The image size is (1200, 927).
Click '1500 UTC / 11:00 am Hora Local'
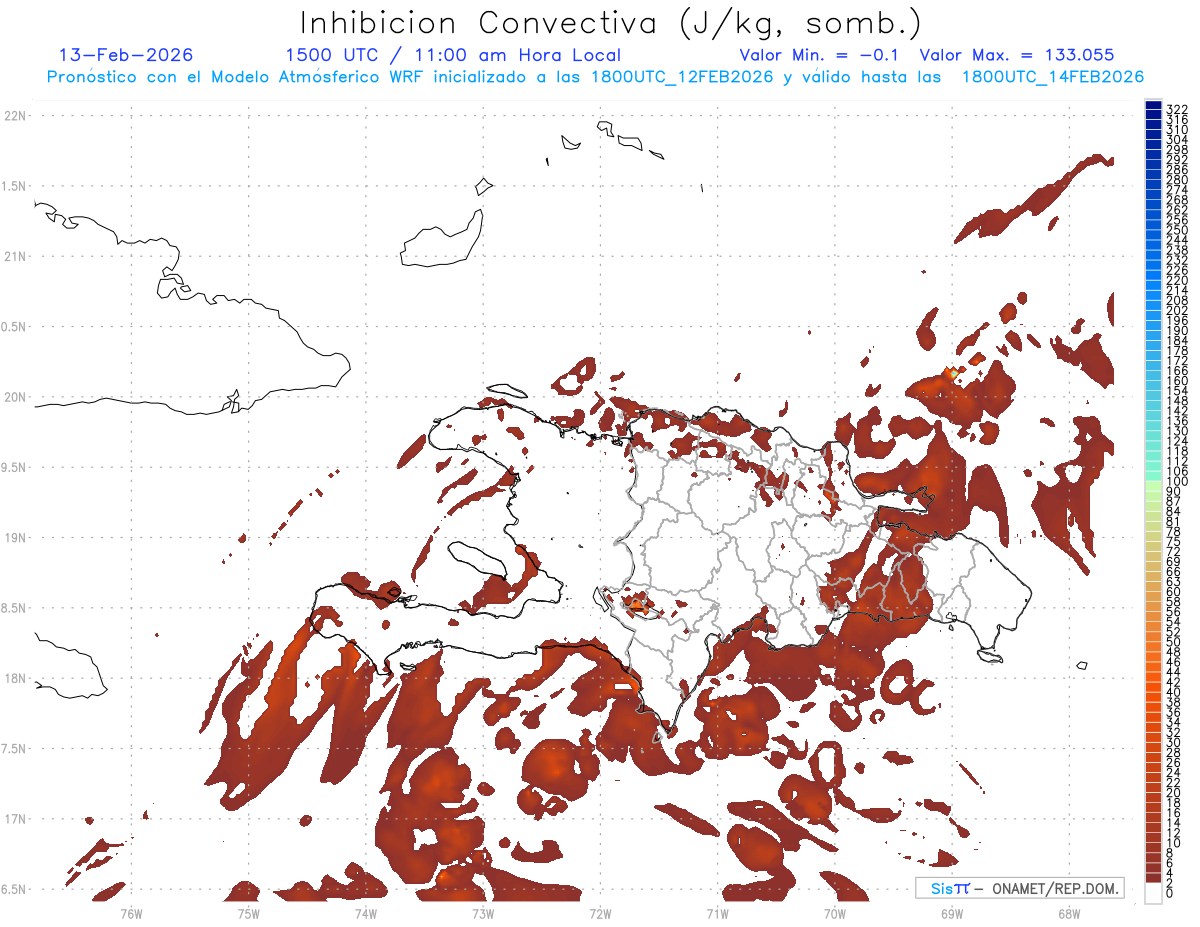point(453,55)
